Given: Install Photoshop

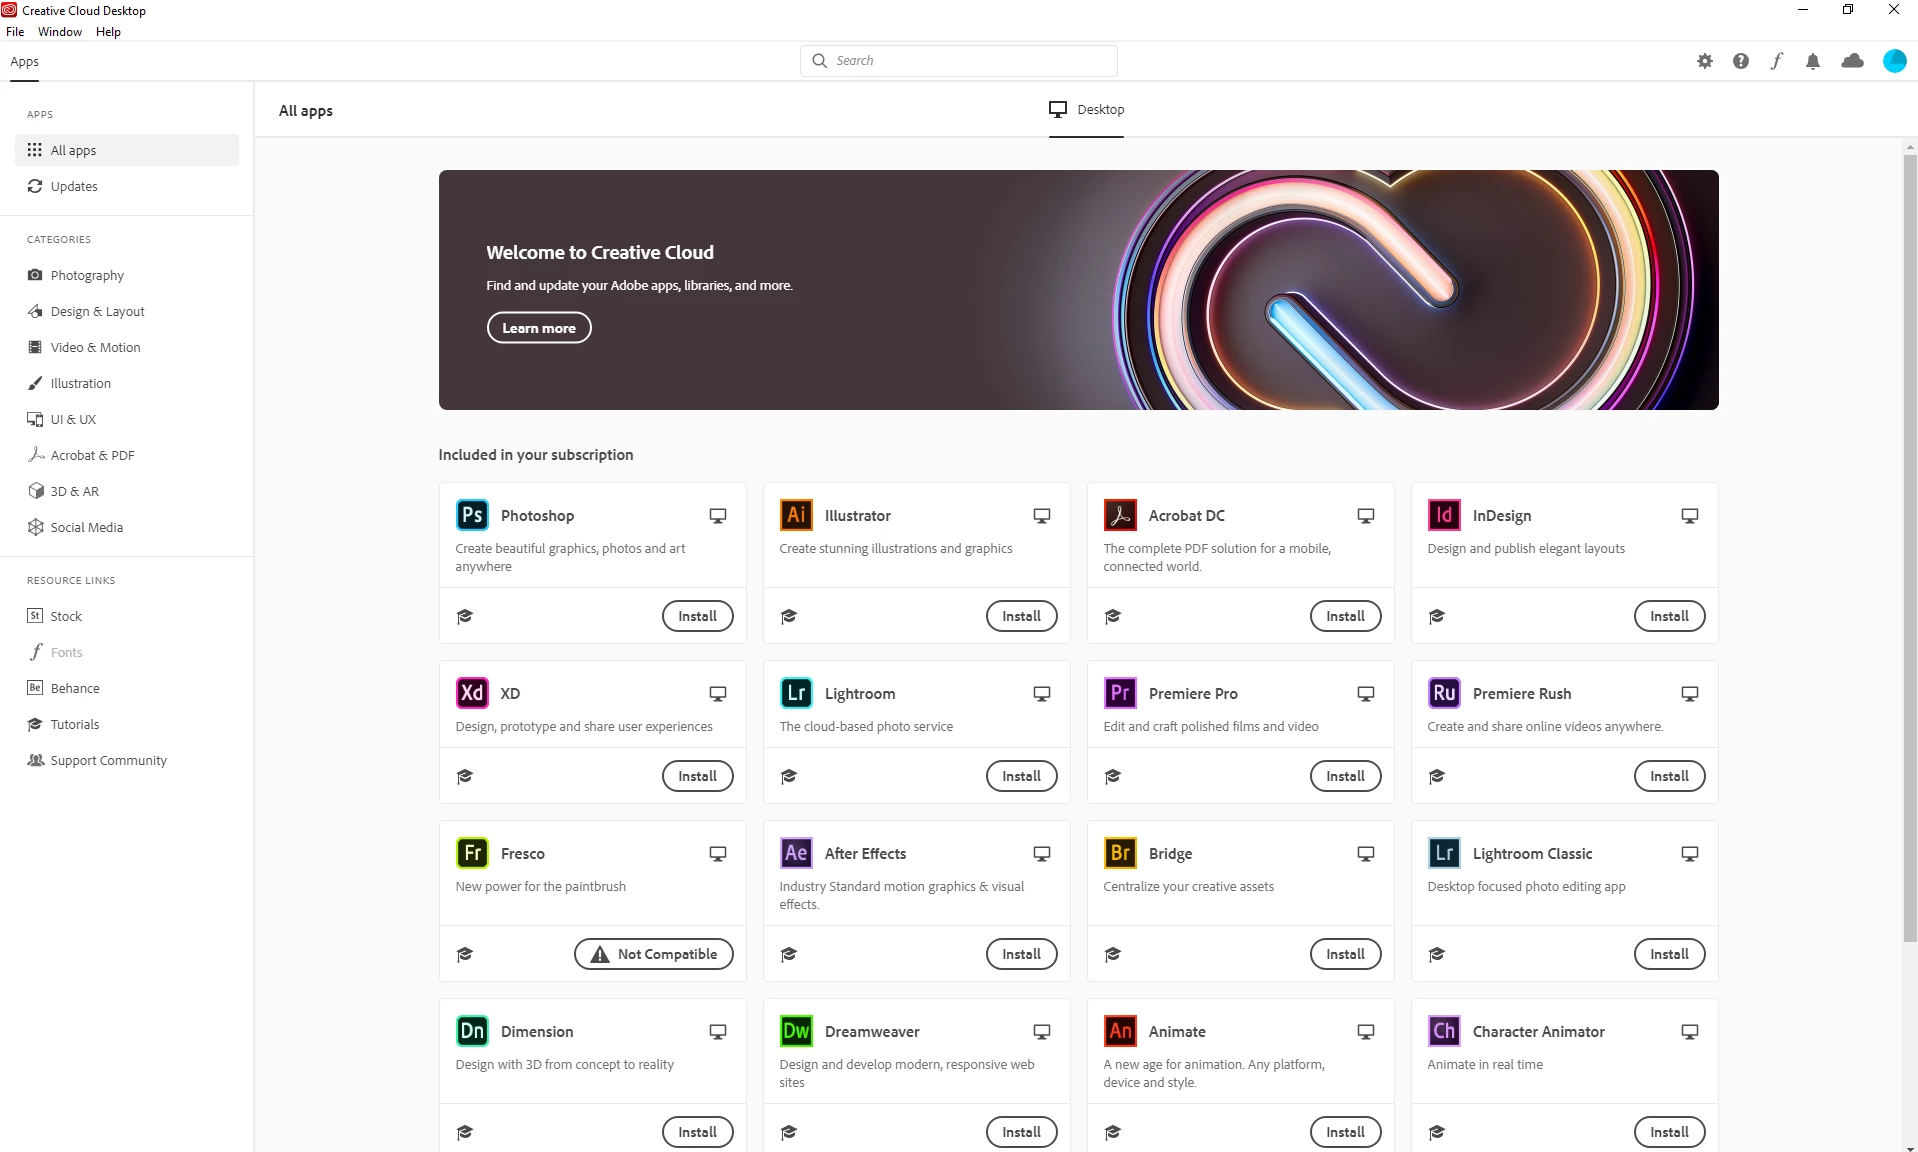Looking at the screenshot, I should (x=698, y=616).
